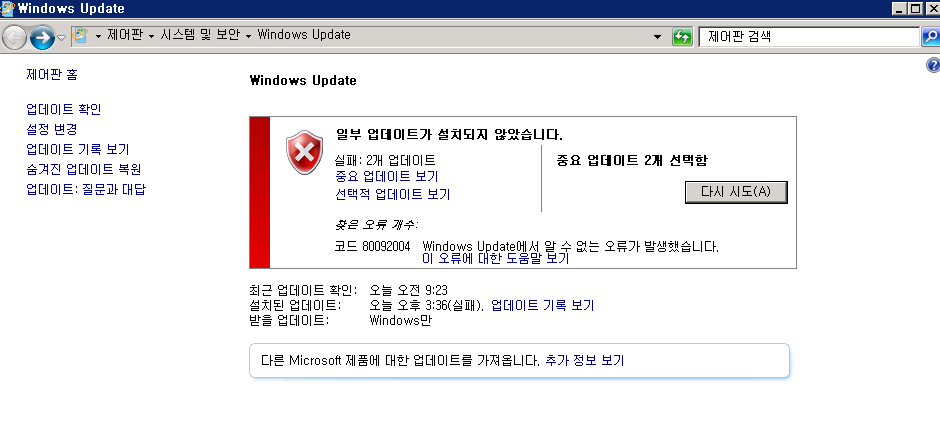Click 업데이트 확인 in sidebar
Screen dimensions: 940x425
coord(64,109)
